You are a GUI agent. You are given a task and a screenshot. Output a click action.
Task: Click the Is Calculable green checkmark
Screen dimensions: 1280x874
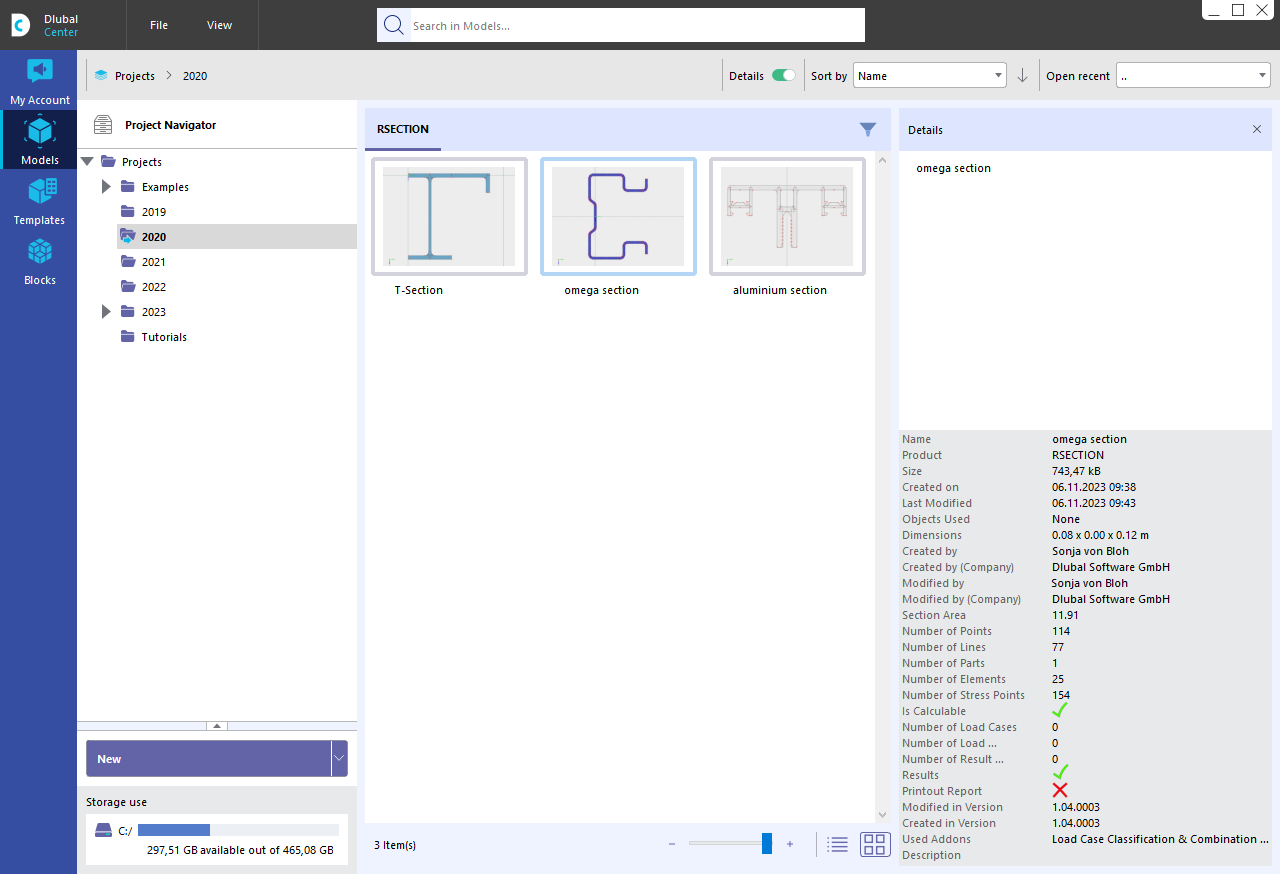click(x=1060, y=711)
